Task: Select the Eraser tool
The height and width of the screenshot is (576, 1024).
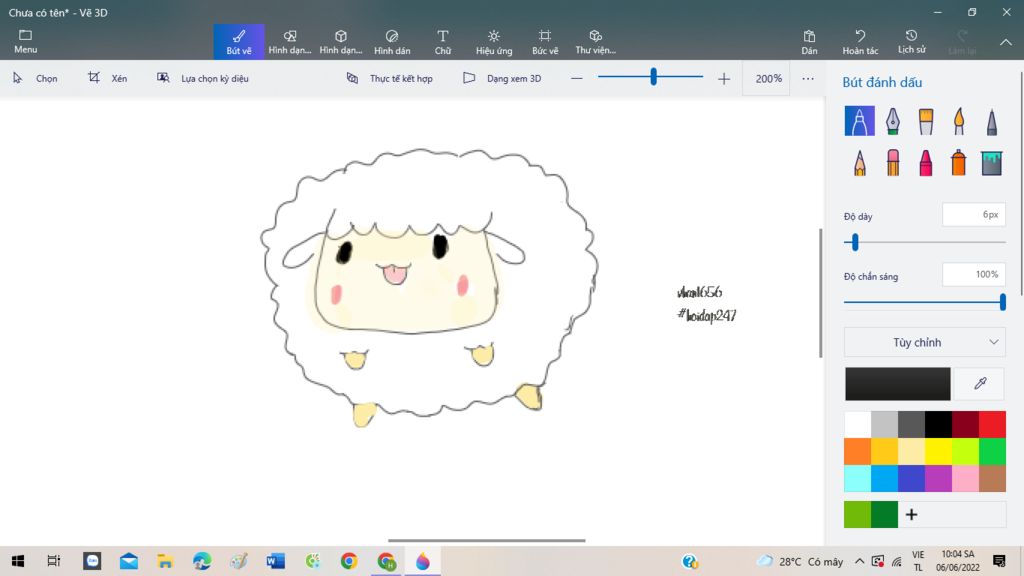Action: [x=893, y=162]
